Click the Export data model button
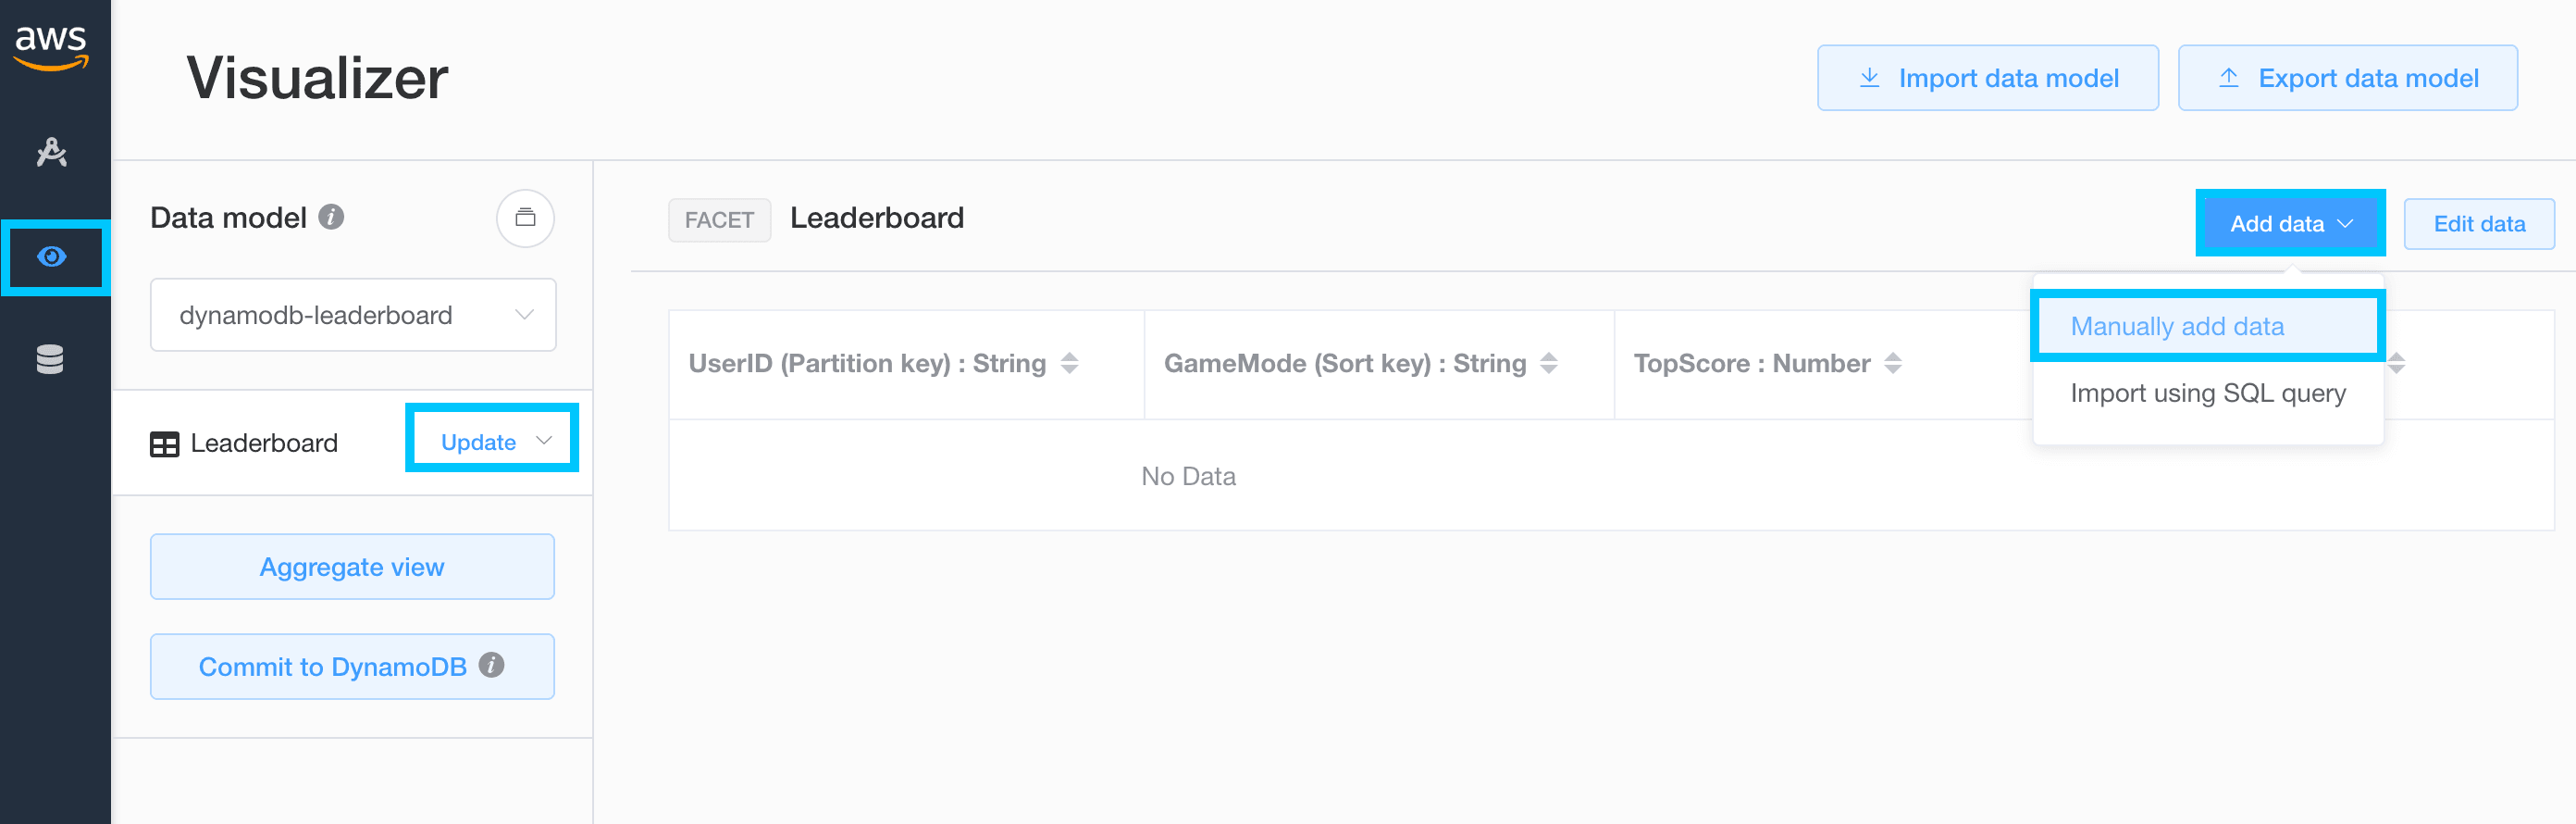 point(2347,78)
